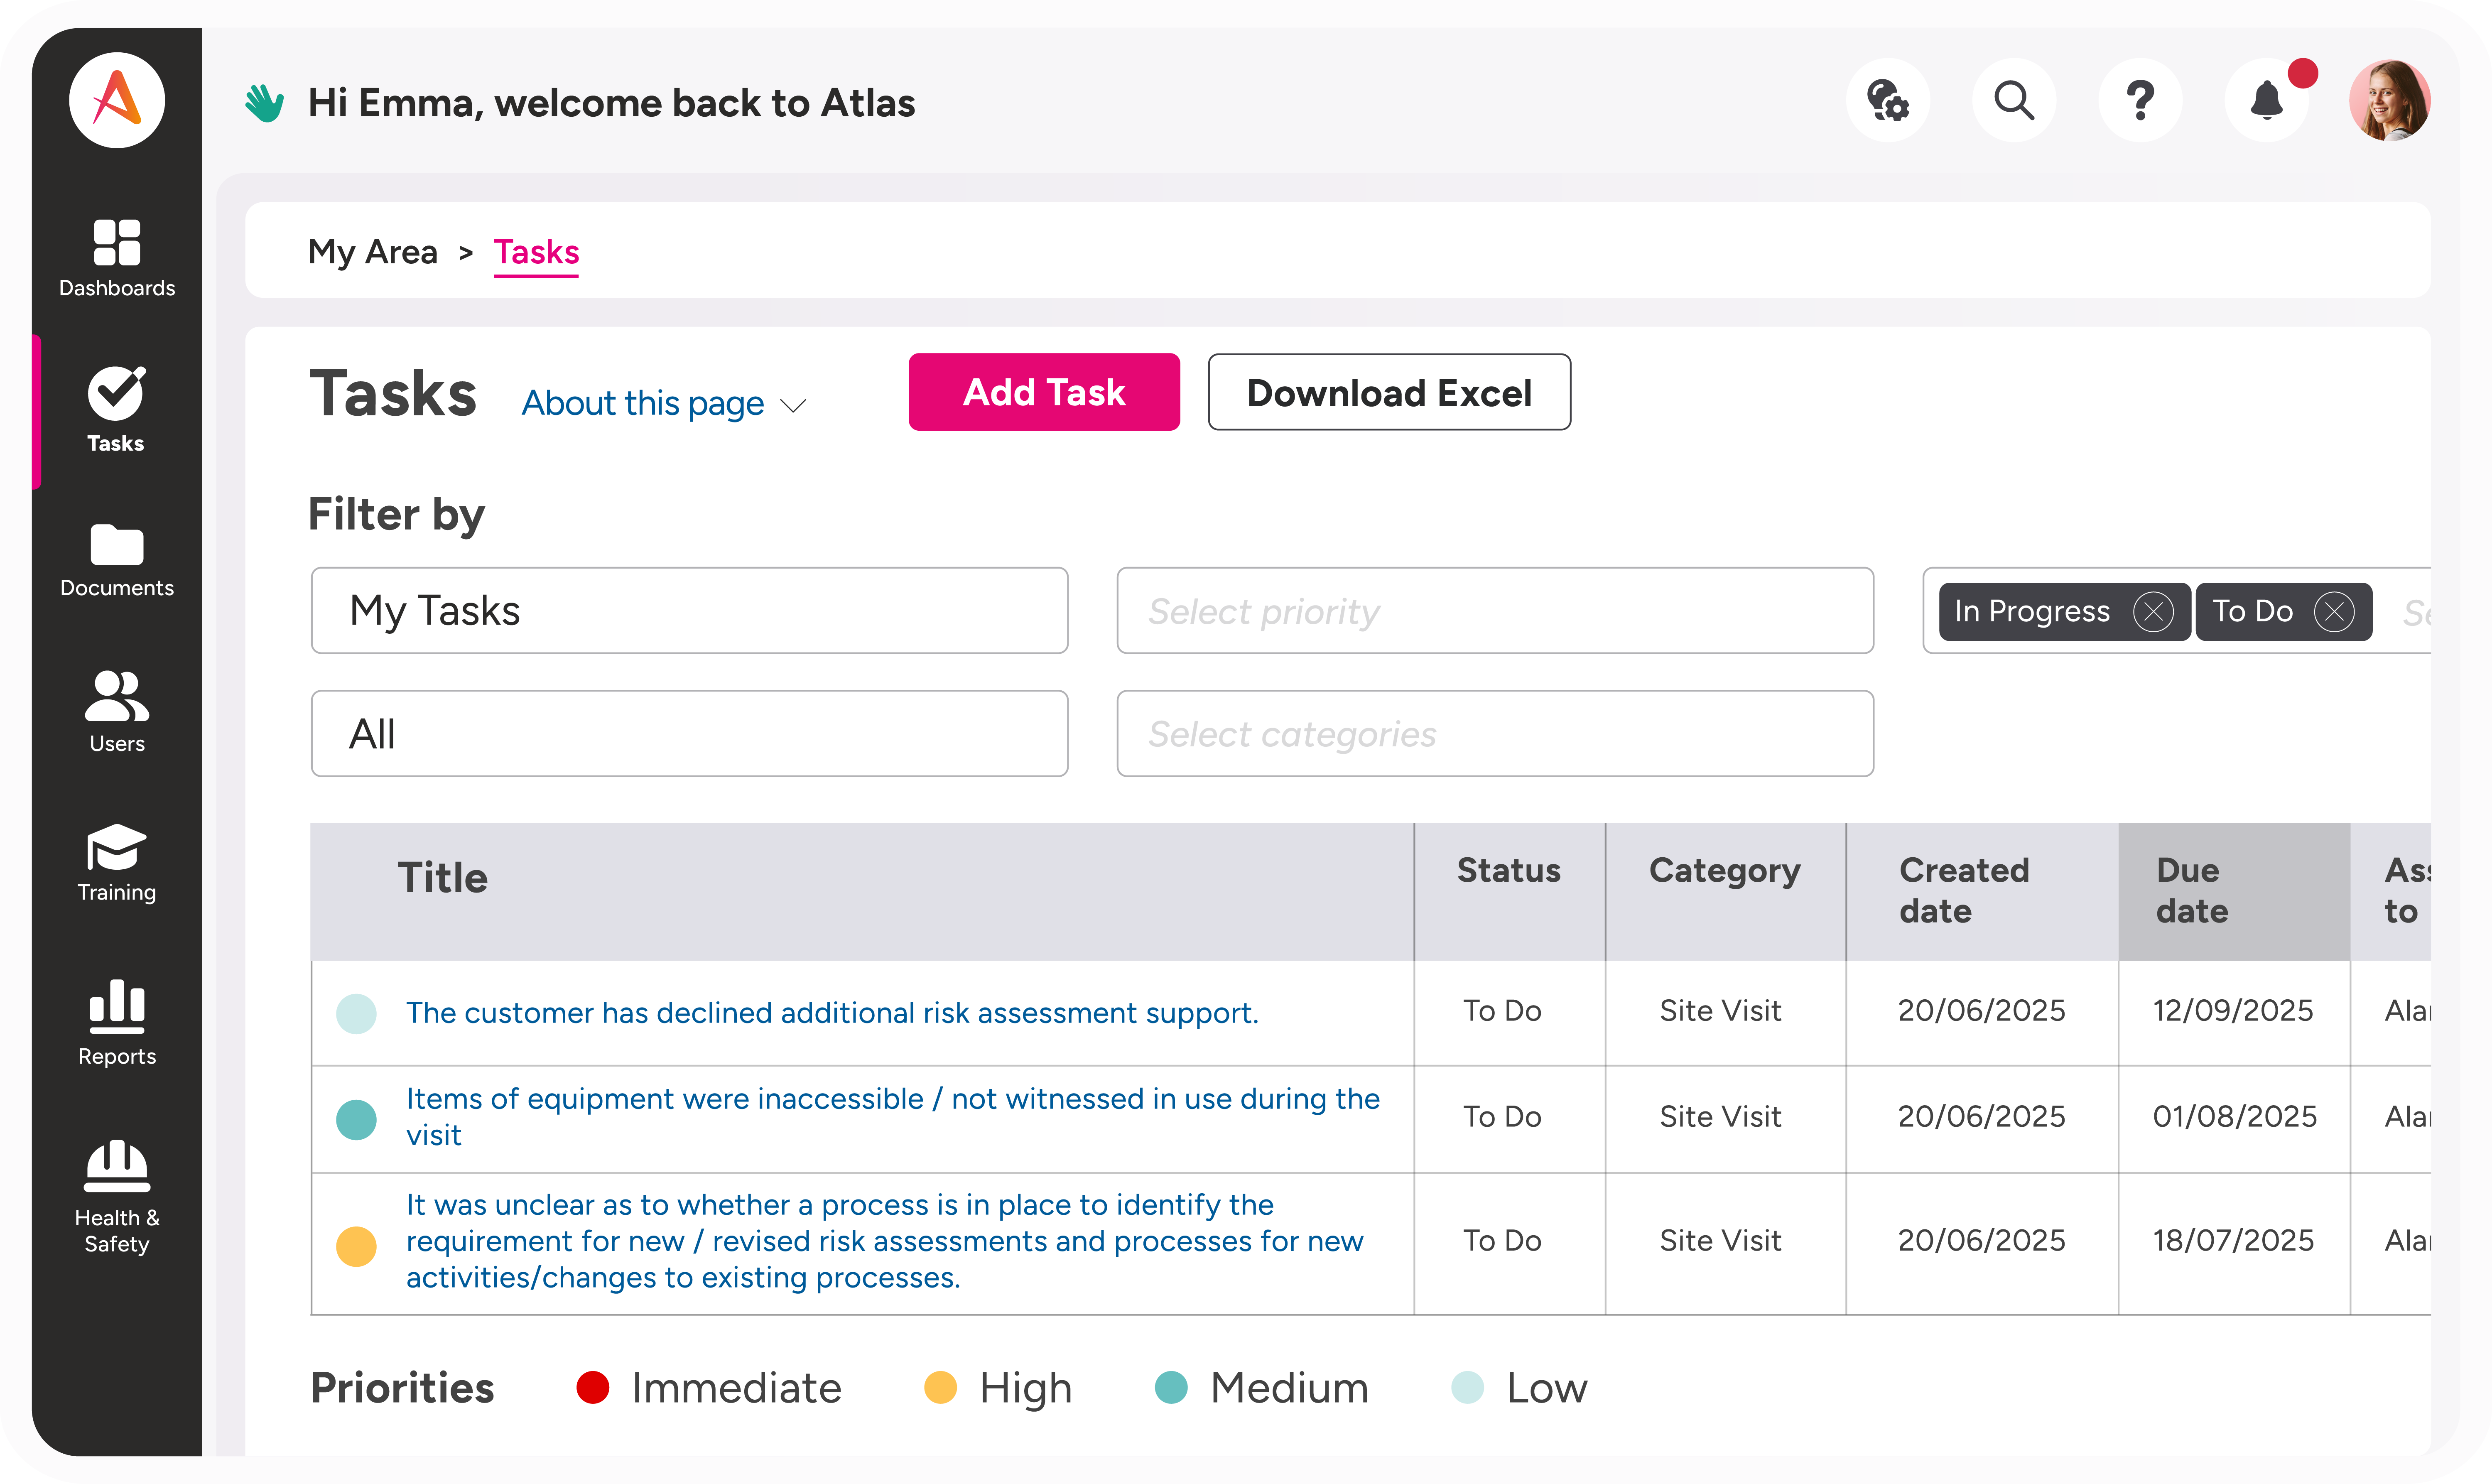Click the search magnifier icon

(2014, 100)
